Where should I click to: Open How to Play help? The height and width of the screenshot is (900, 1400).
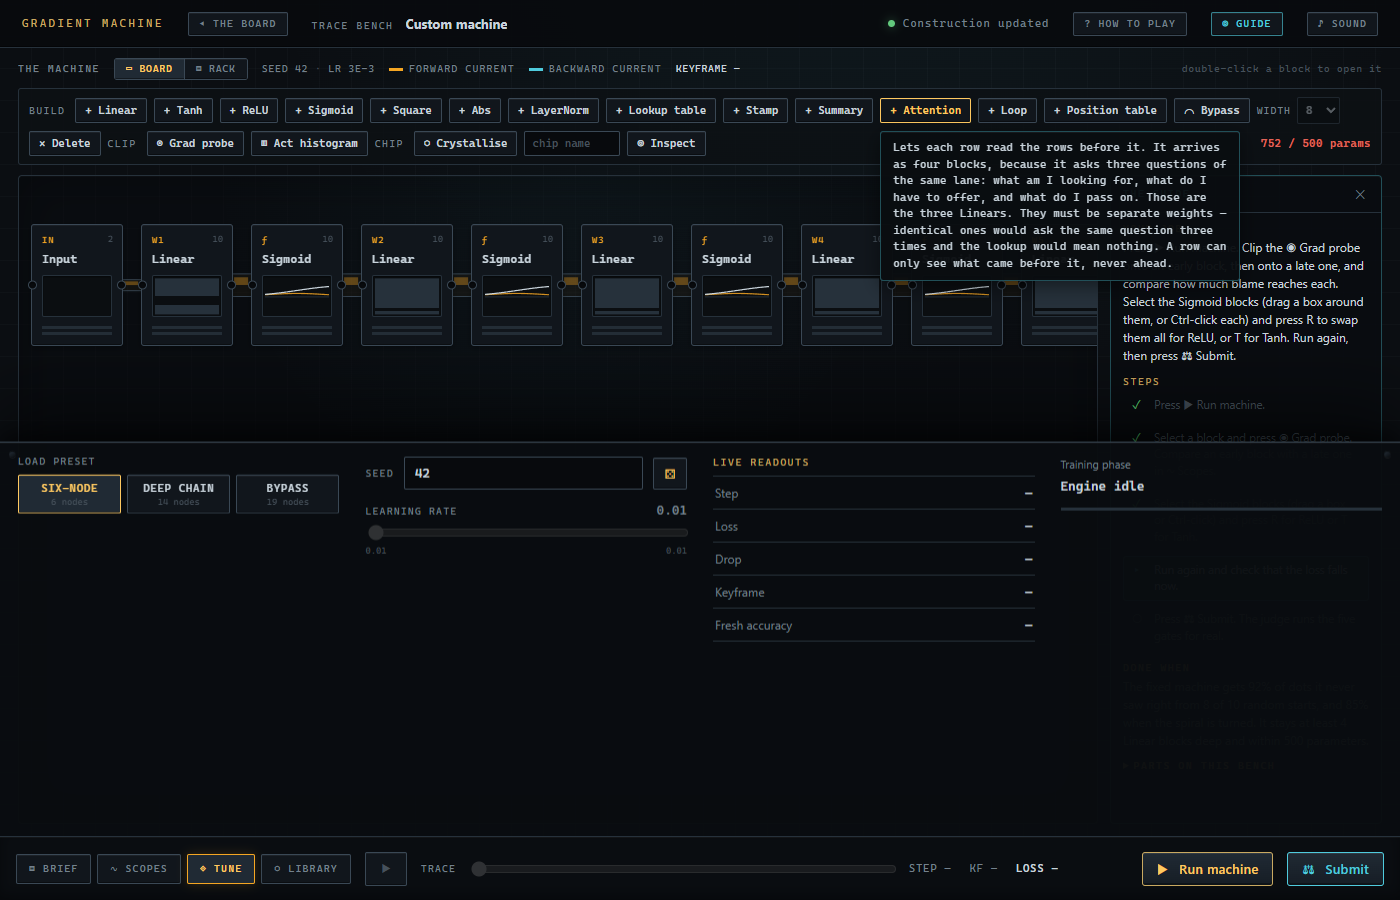(x=1130, y=24)
